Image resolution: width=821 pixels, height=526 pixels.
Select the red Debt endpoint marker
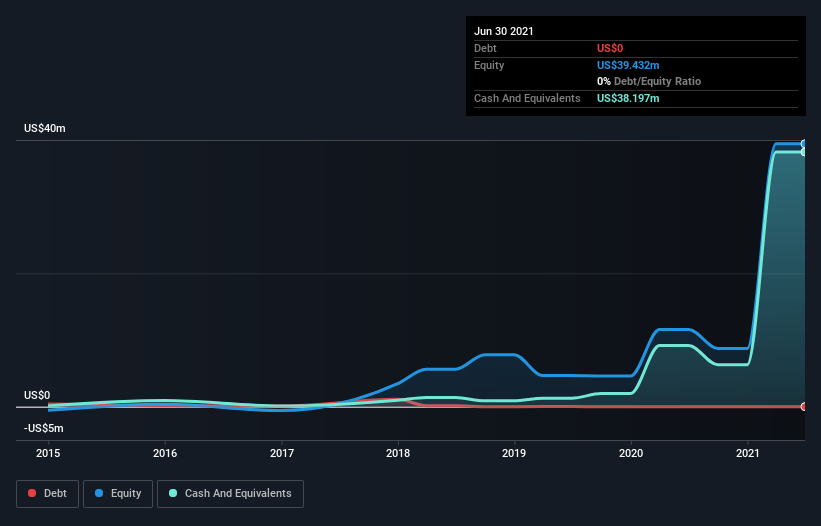[x=804, y=407]
